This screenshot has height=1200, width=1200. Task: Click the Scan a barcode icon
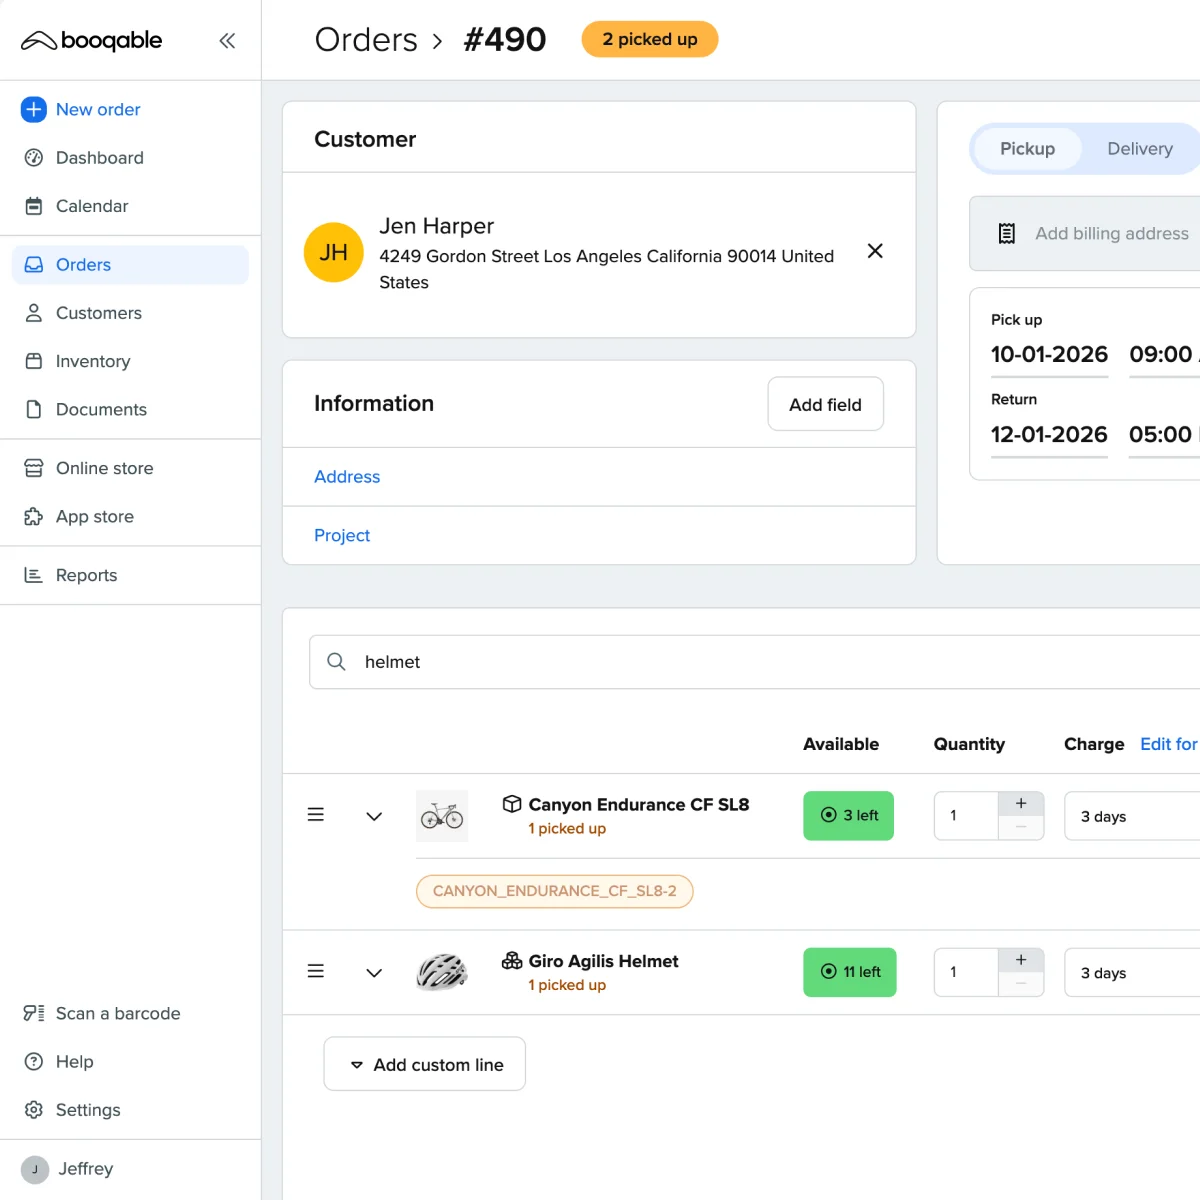pos(33,1013)
